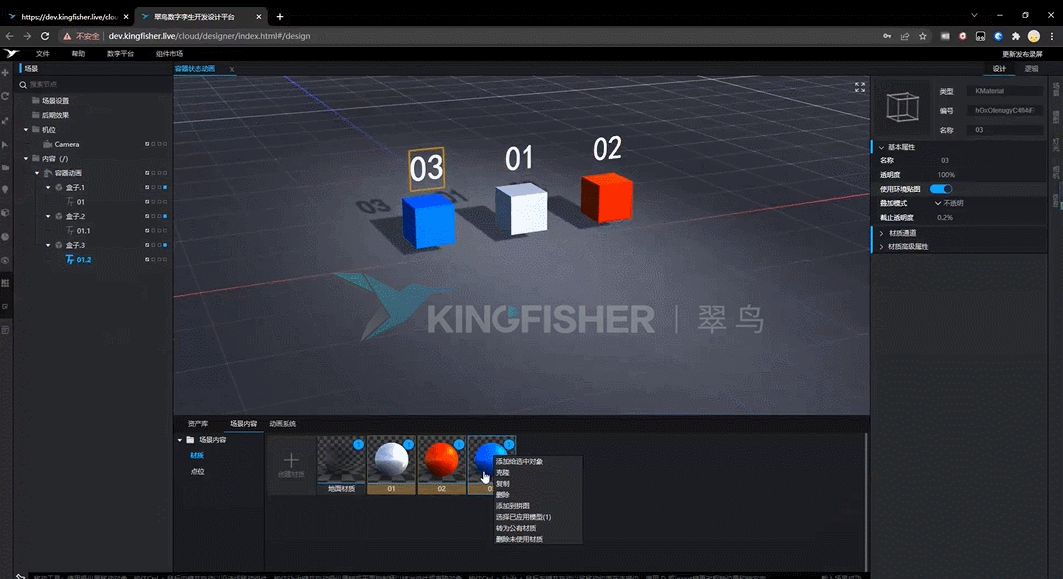The image size is (1063, 579).
Task: Click the 更新发布录屏 button
Action: [x=1022, y=54]
